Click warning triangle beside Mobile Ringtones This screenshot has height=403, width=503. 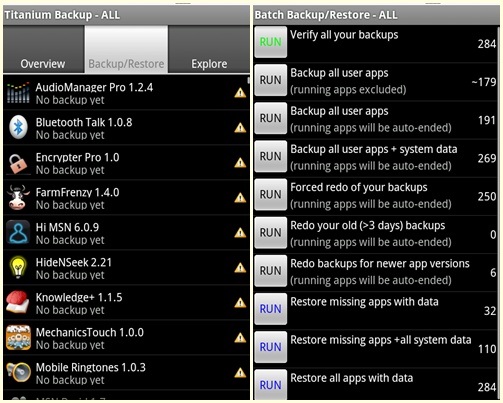[240, 373]
